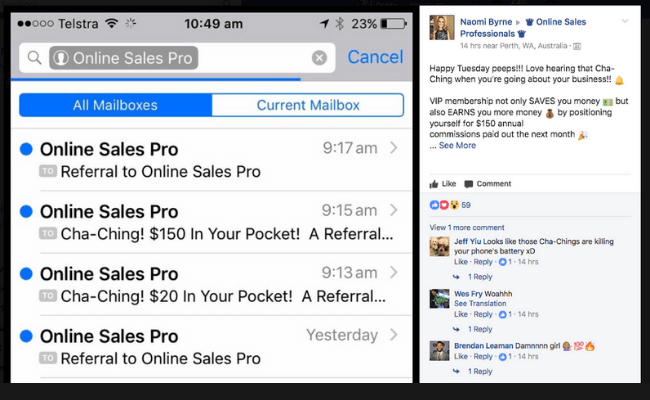Tap the magnifying glass search icon
The image size is (650, 400).
[x=34, y=58]
